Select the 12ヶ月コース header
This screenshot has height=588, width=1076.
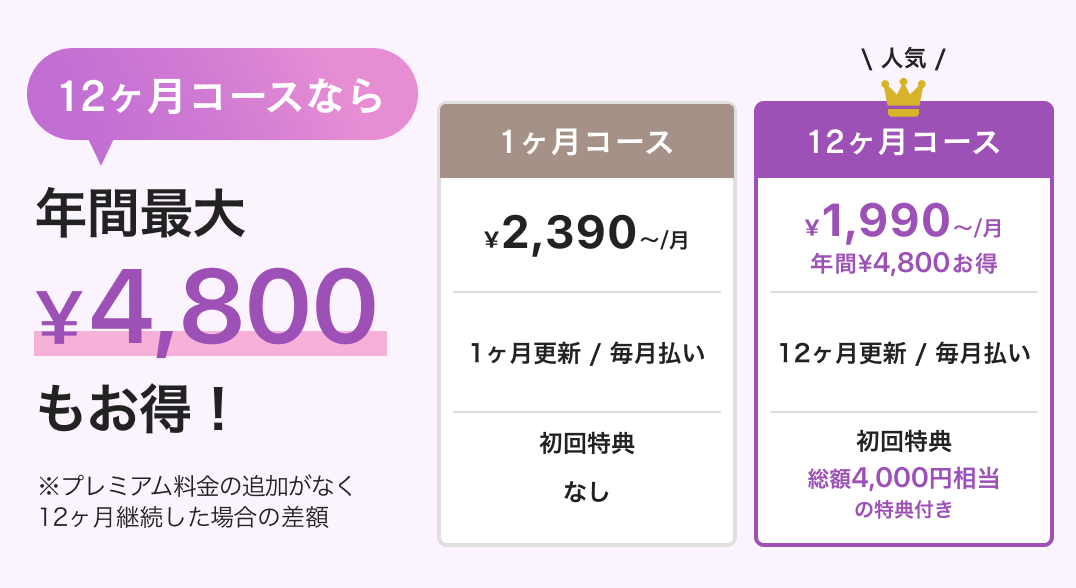904,141
